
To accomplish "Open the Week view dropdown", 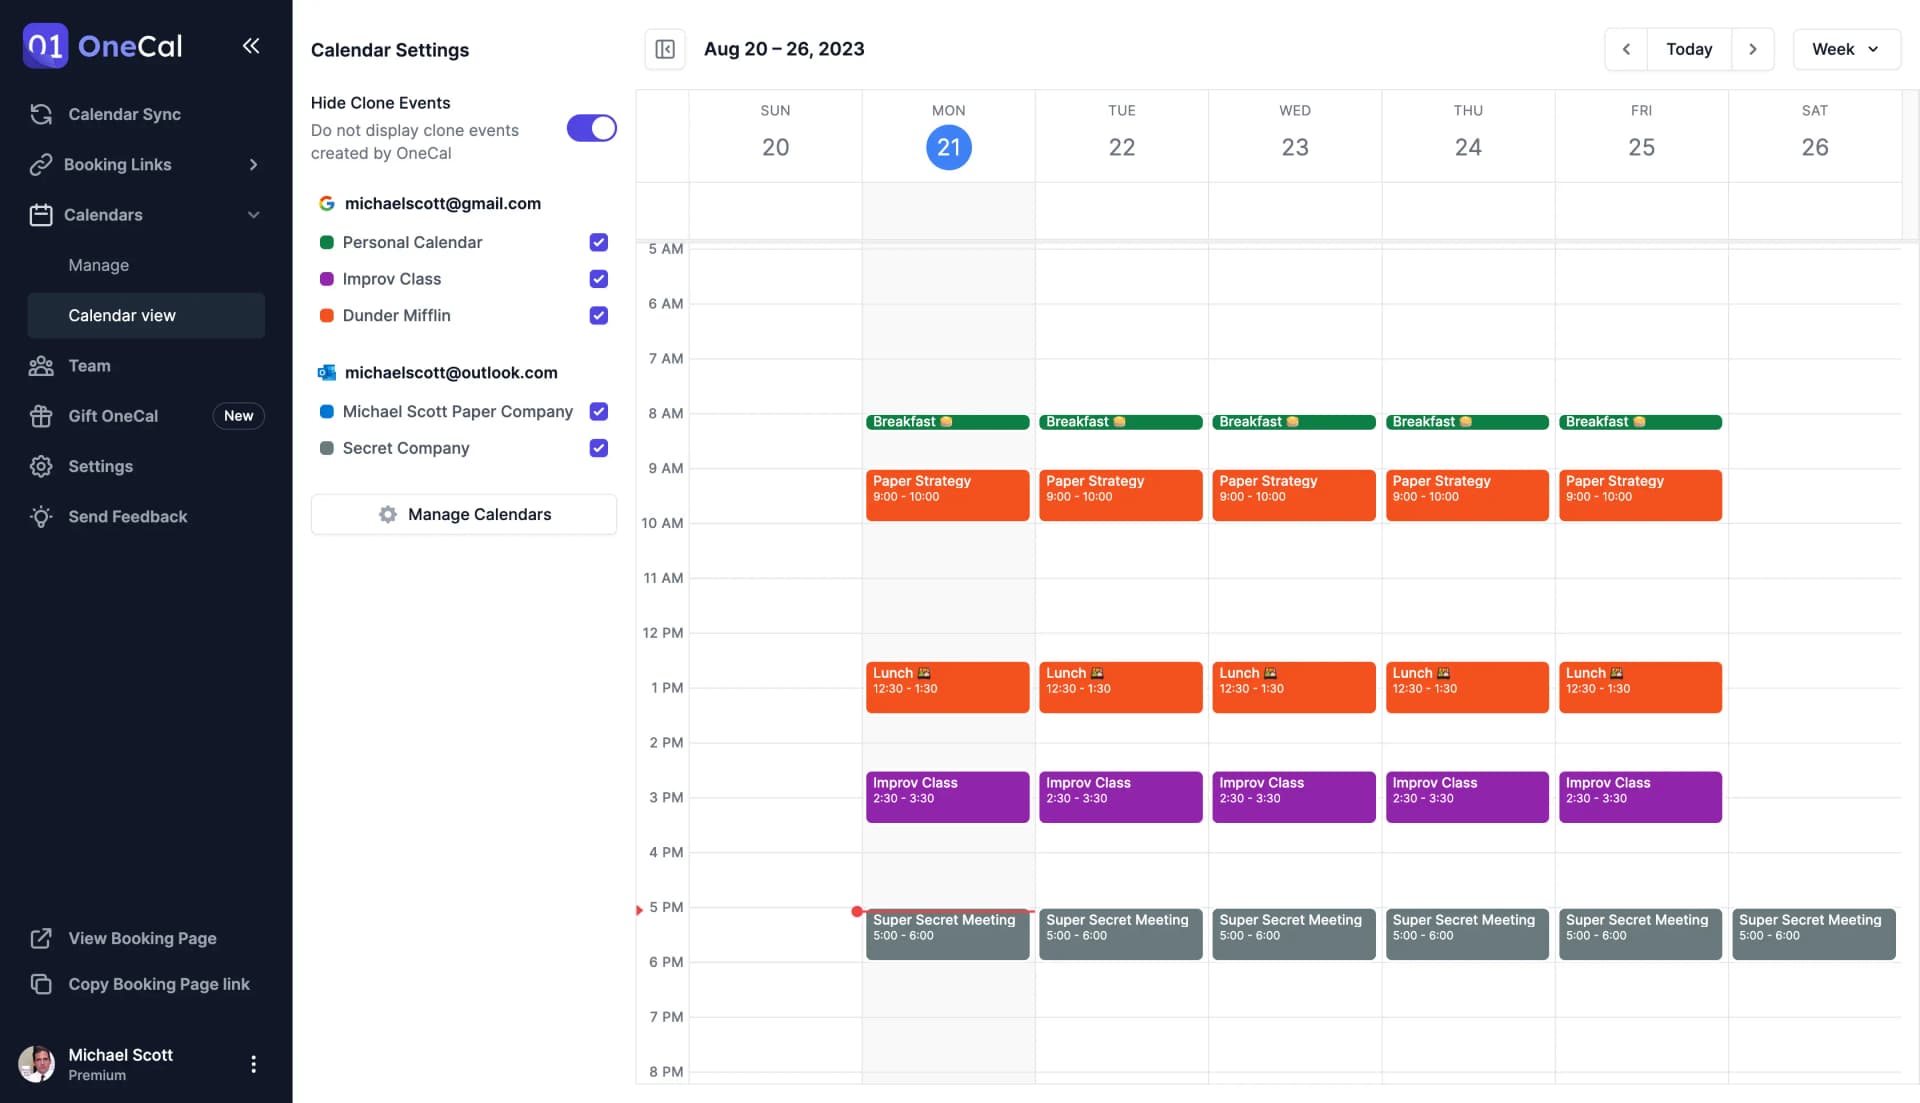I will [1845, 49].
